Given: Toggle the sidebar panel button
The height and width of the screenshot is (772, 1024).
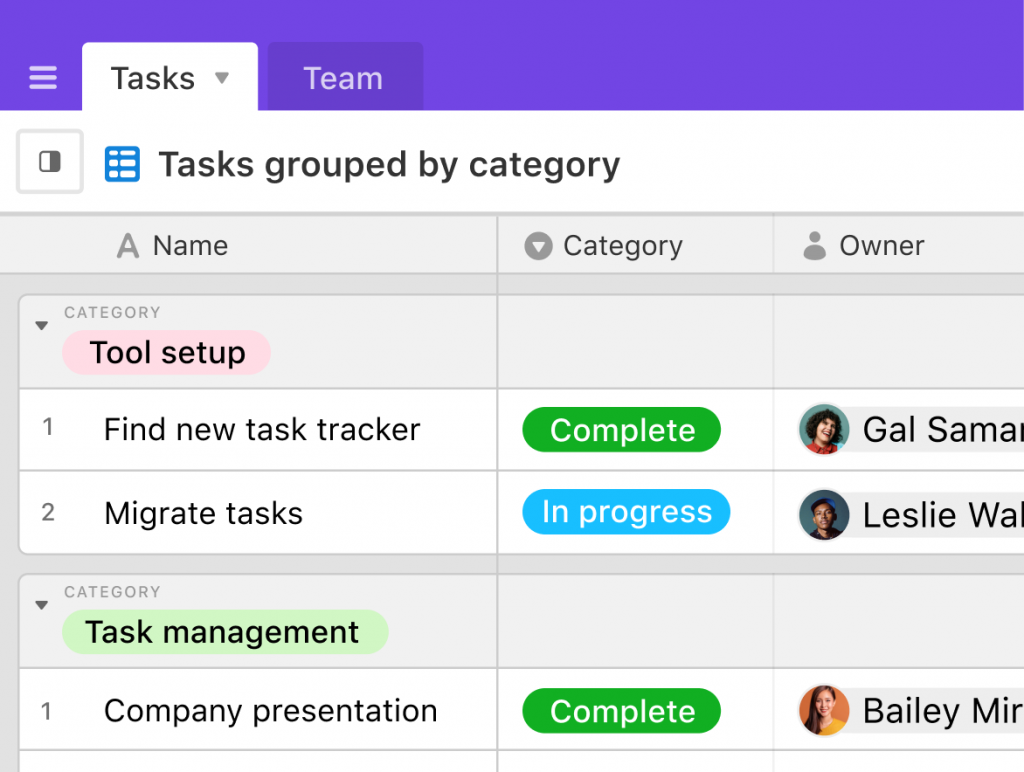Looking at the screenshot, I should tap(50, 162).
